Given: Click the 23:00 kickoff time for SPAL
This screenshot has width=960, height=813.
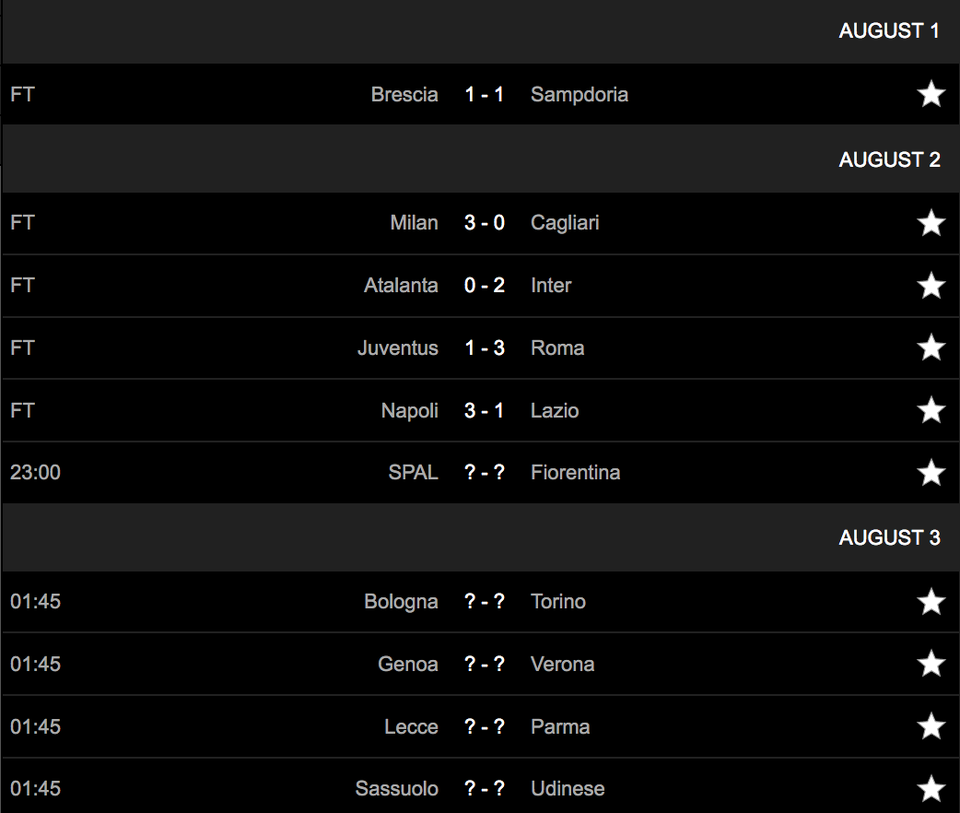Looking at the screenshot, I should 36,472.
